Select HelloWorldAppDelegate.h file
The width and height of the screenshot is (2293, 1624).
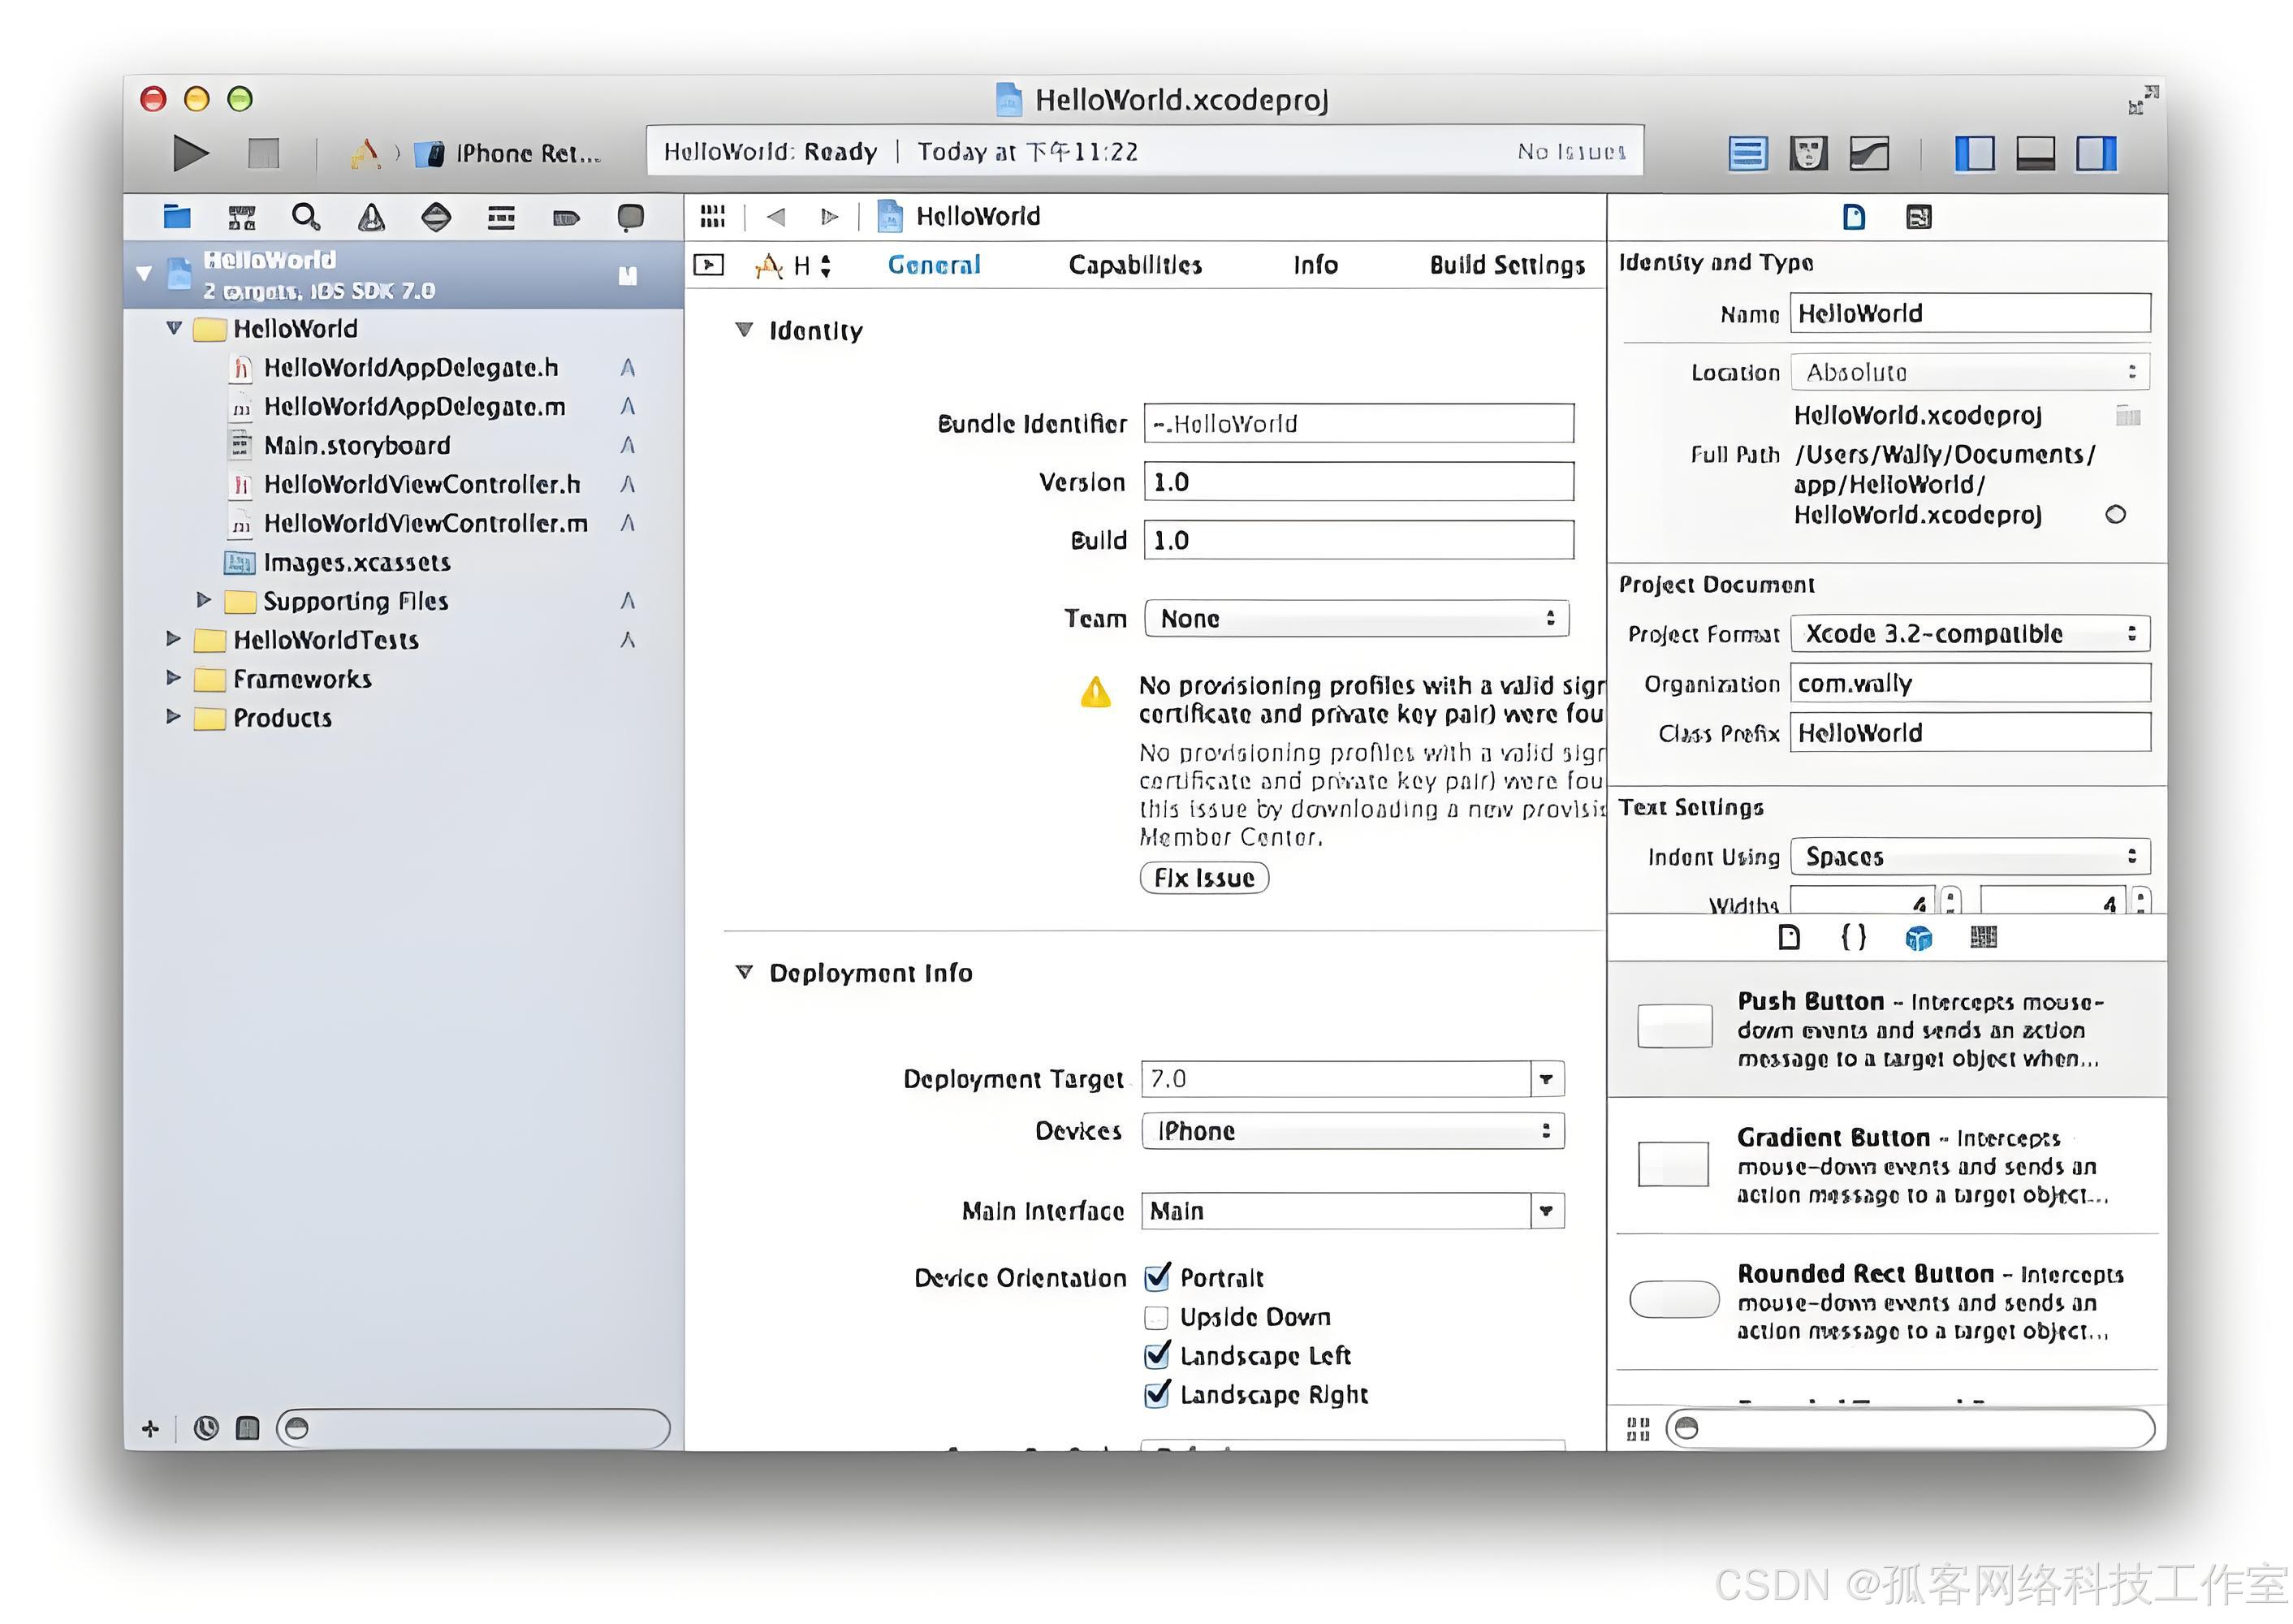410,368
